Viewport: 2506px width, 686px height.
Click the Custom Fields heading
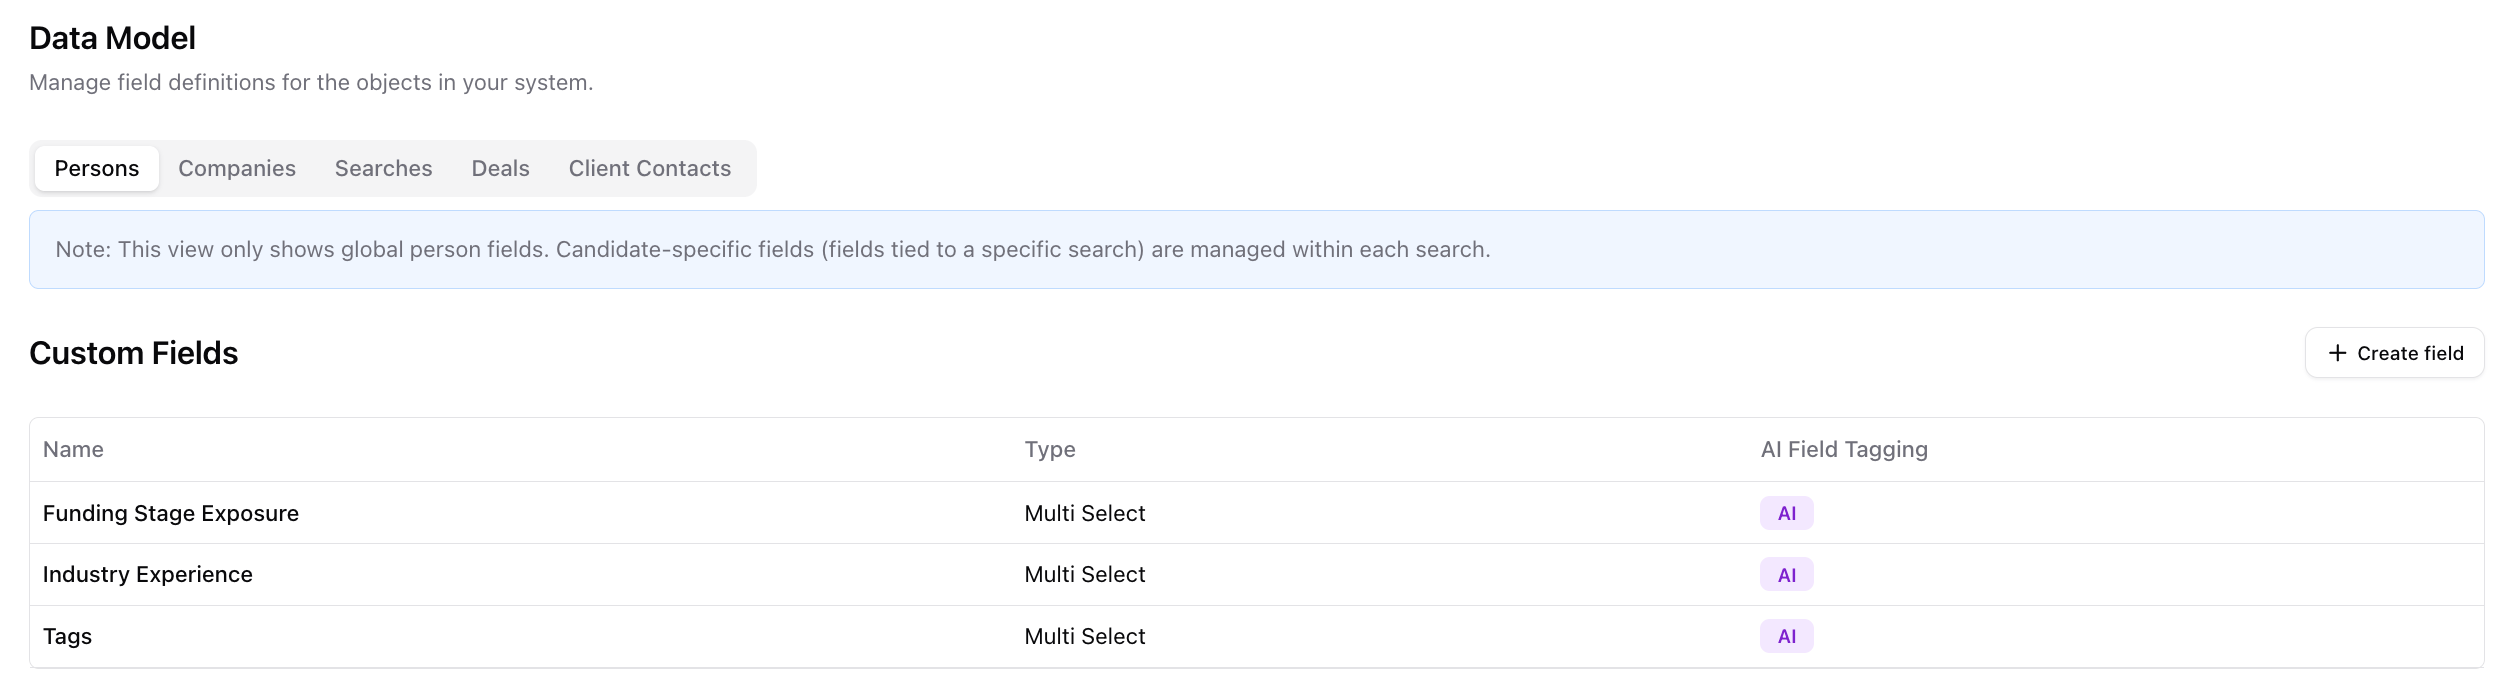tap(134, 353)
